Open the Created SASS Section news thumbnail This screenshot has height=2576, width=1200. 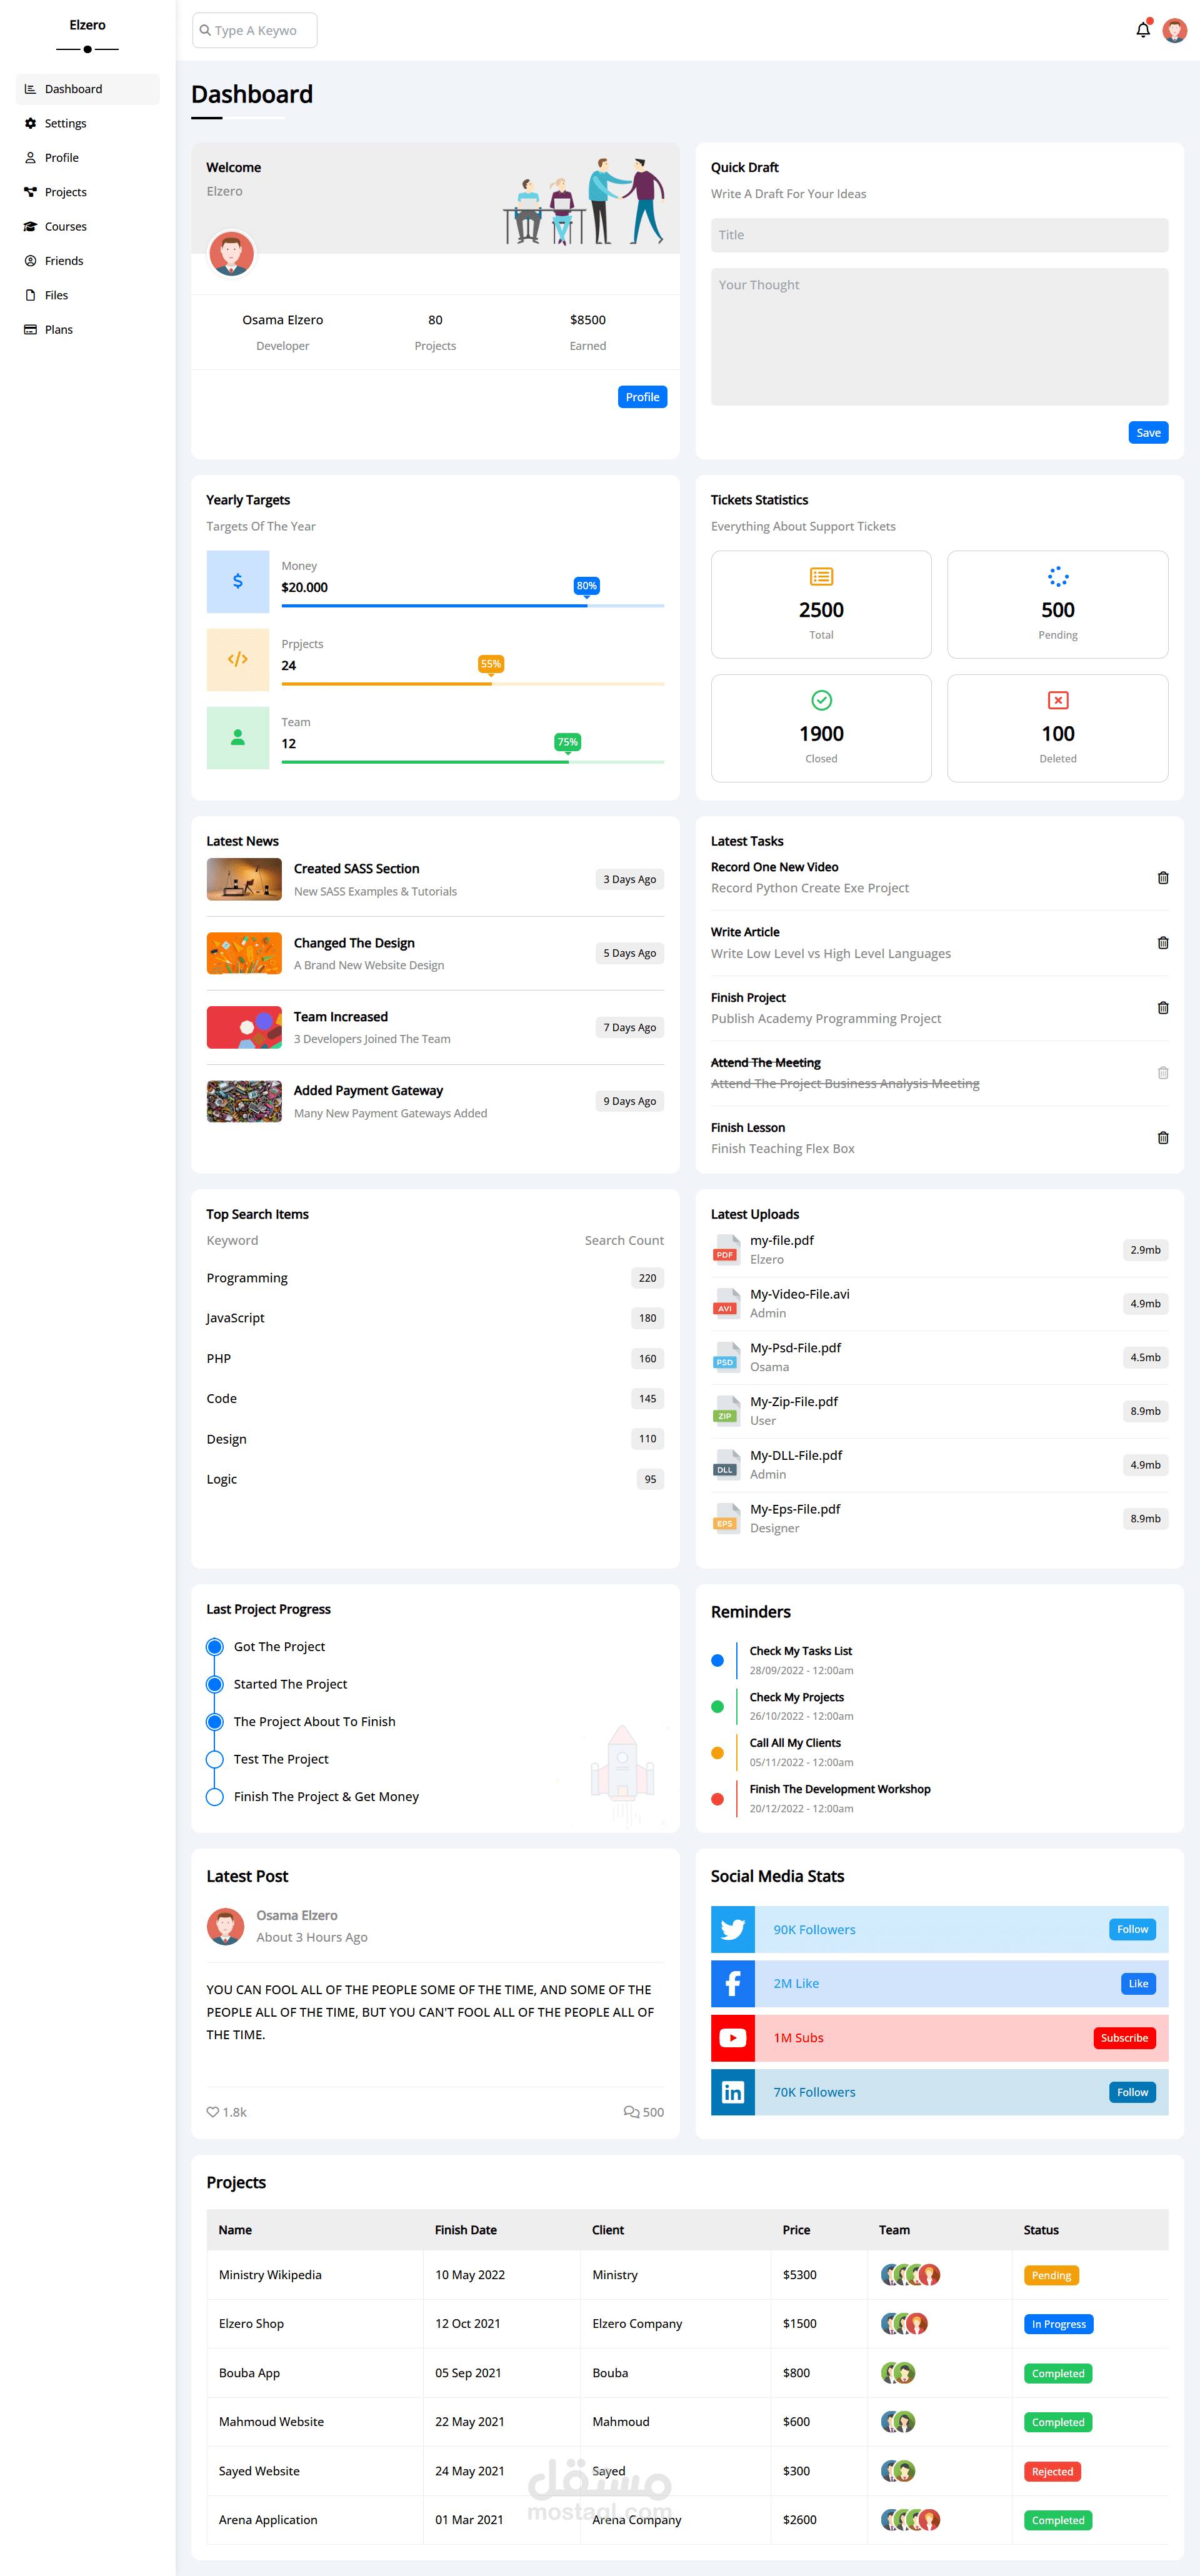point(244,879)
